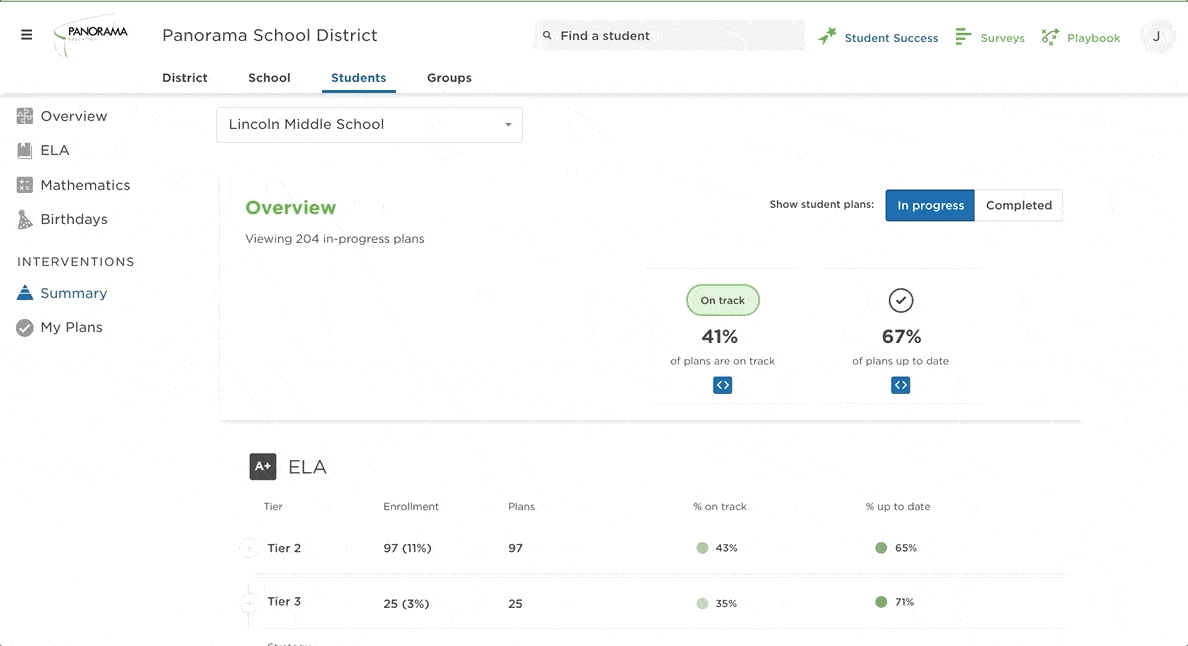The height and width of the screenshot is (646, 1188).
Task: Click the Find a student search field
Action: point(670,36)
